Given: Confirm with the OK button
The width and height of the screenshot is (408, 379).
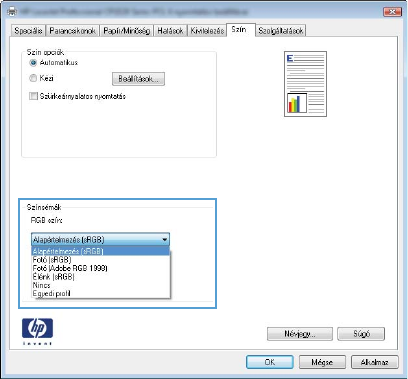Looking at the screenshot, I should tap(270, 362).
